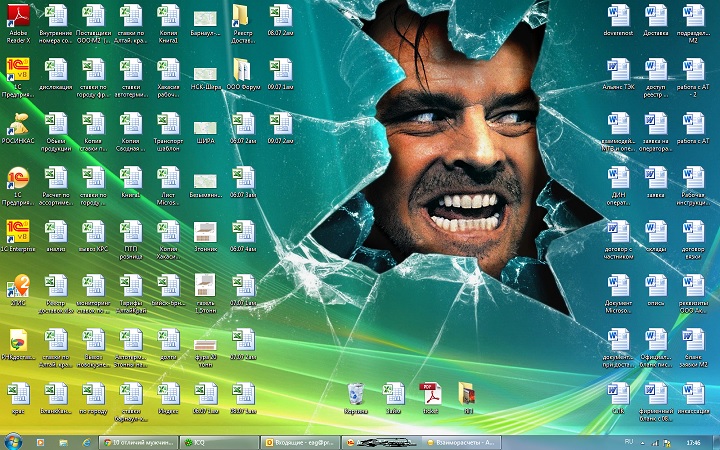The height and width of the screenshot is (450, 720).
Task: Switch to the ICQ taskbar window
Action: click(219, 443)
